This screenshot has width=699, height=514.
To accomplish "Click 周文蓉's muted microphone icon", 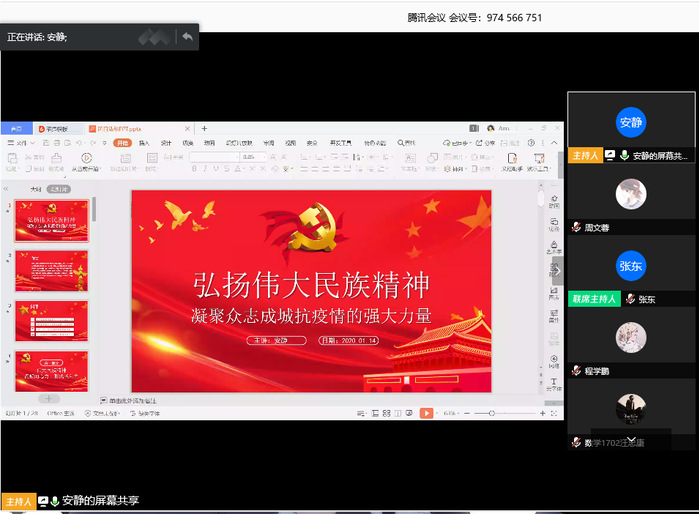I will click(x=576, y=228).
